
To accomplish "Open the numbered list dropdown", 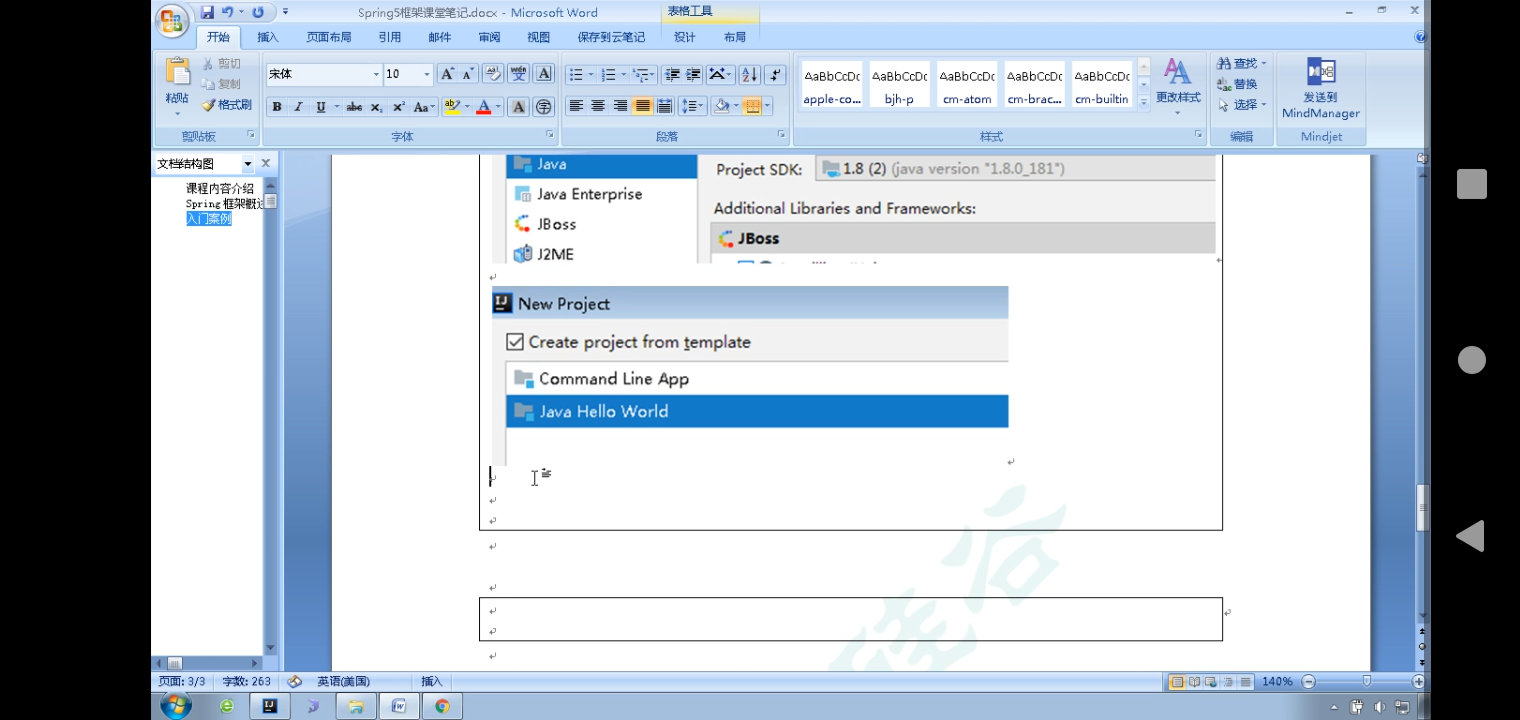I will 623,75.
